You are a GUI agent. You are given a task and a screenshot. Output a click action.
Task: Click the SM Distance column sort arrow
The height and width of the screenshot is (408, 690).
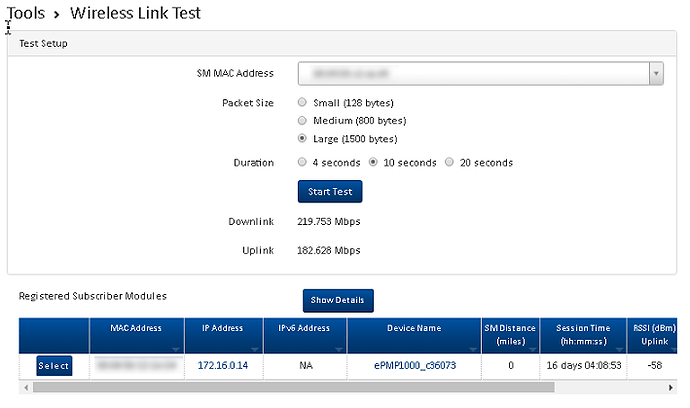coord(533,347)
